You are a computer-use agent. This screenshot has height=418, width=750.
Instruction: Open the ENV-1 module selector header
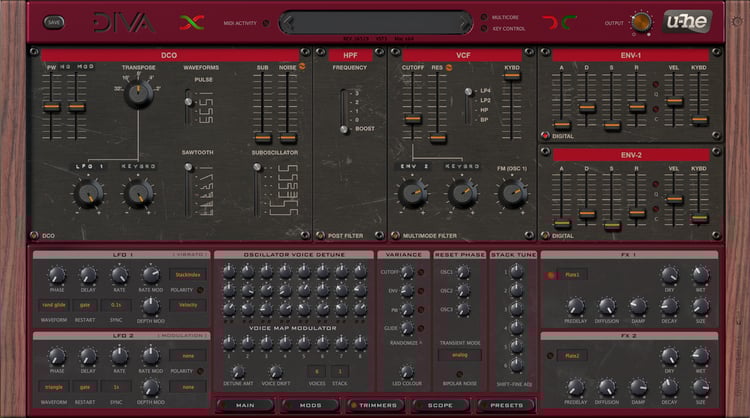(x=630, y=55)
